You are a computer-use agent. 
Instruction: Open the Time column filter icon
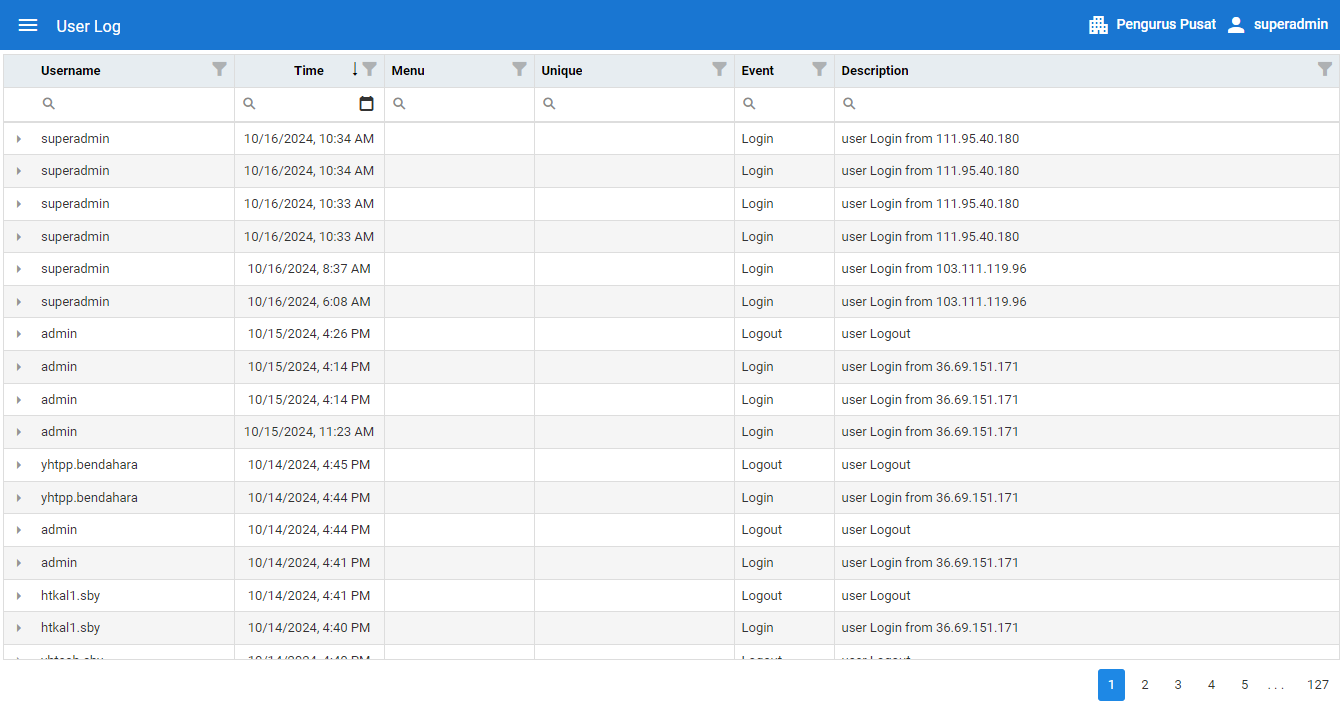370,69
